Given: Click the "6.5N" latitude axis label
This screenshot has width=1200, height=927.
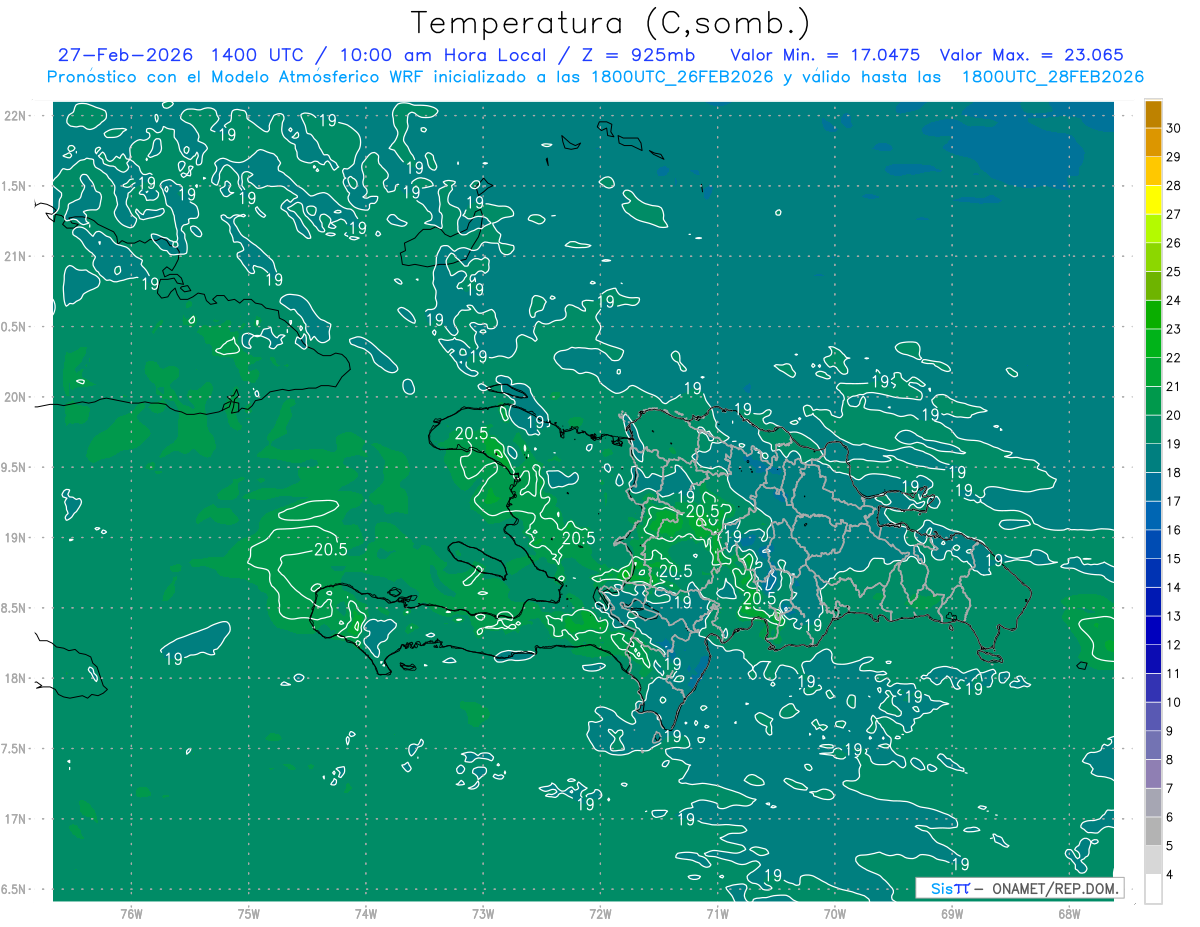Looking at the screenshot, I should [x=15, y=889].
